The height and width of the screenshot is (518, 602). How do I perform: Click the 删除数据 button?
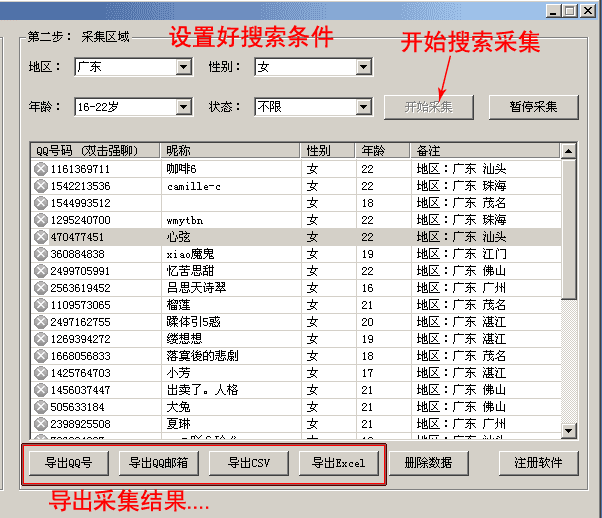click(428, 463)
